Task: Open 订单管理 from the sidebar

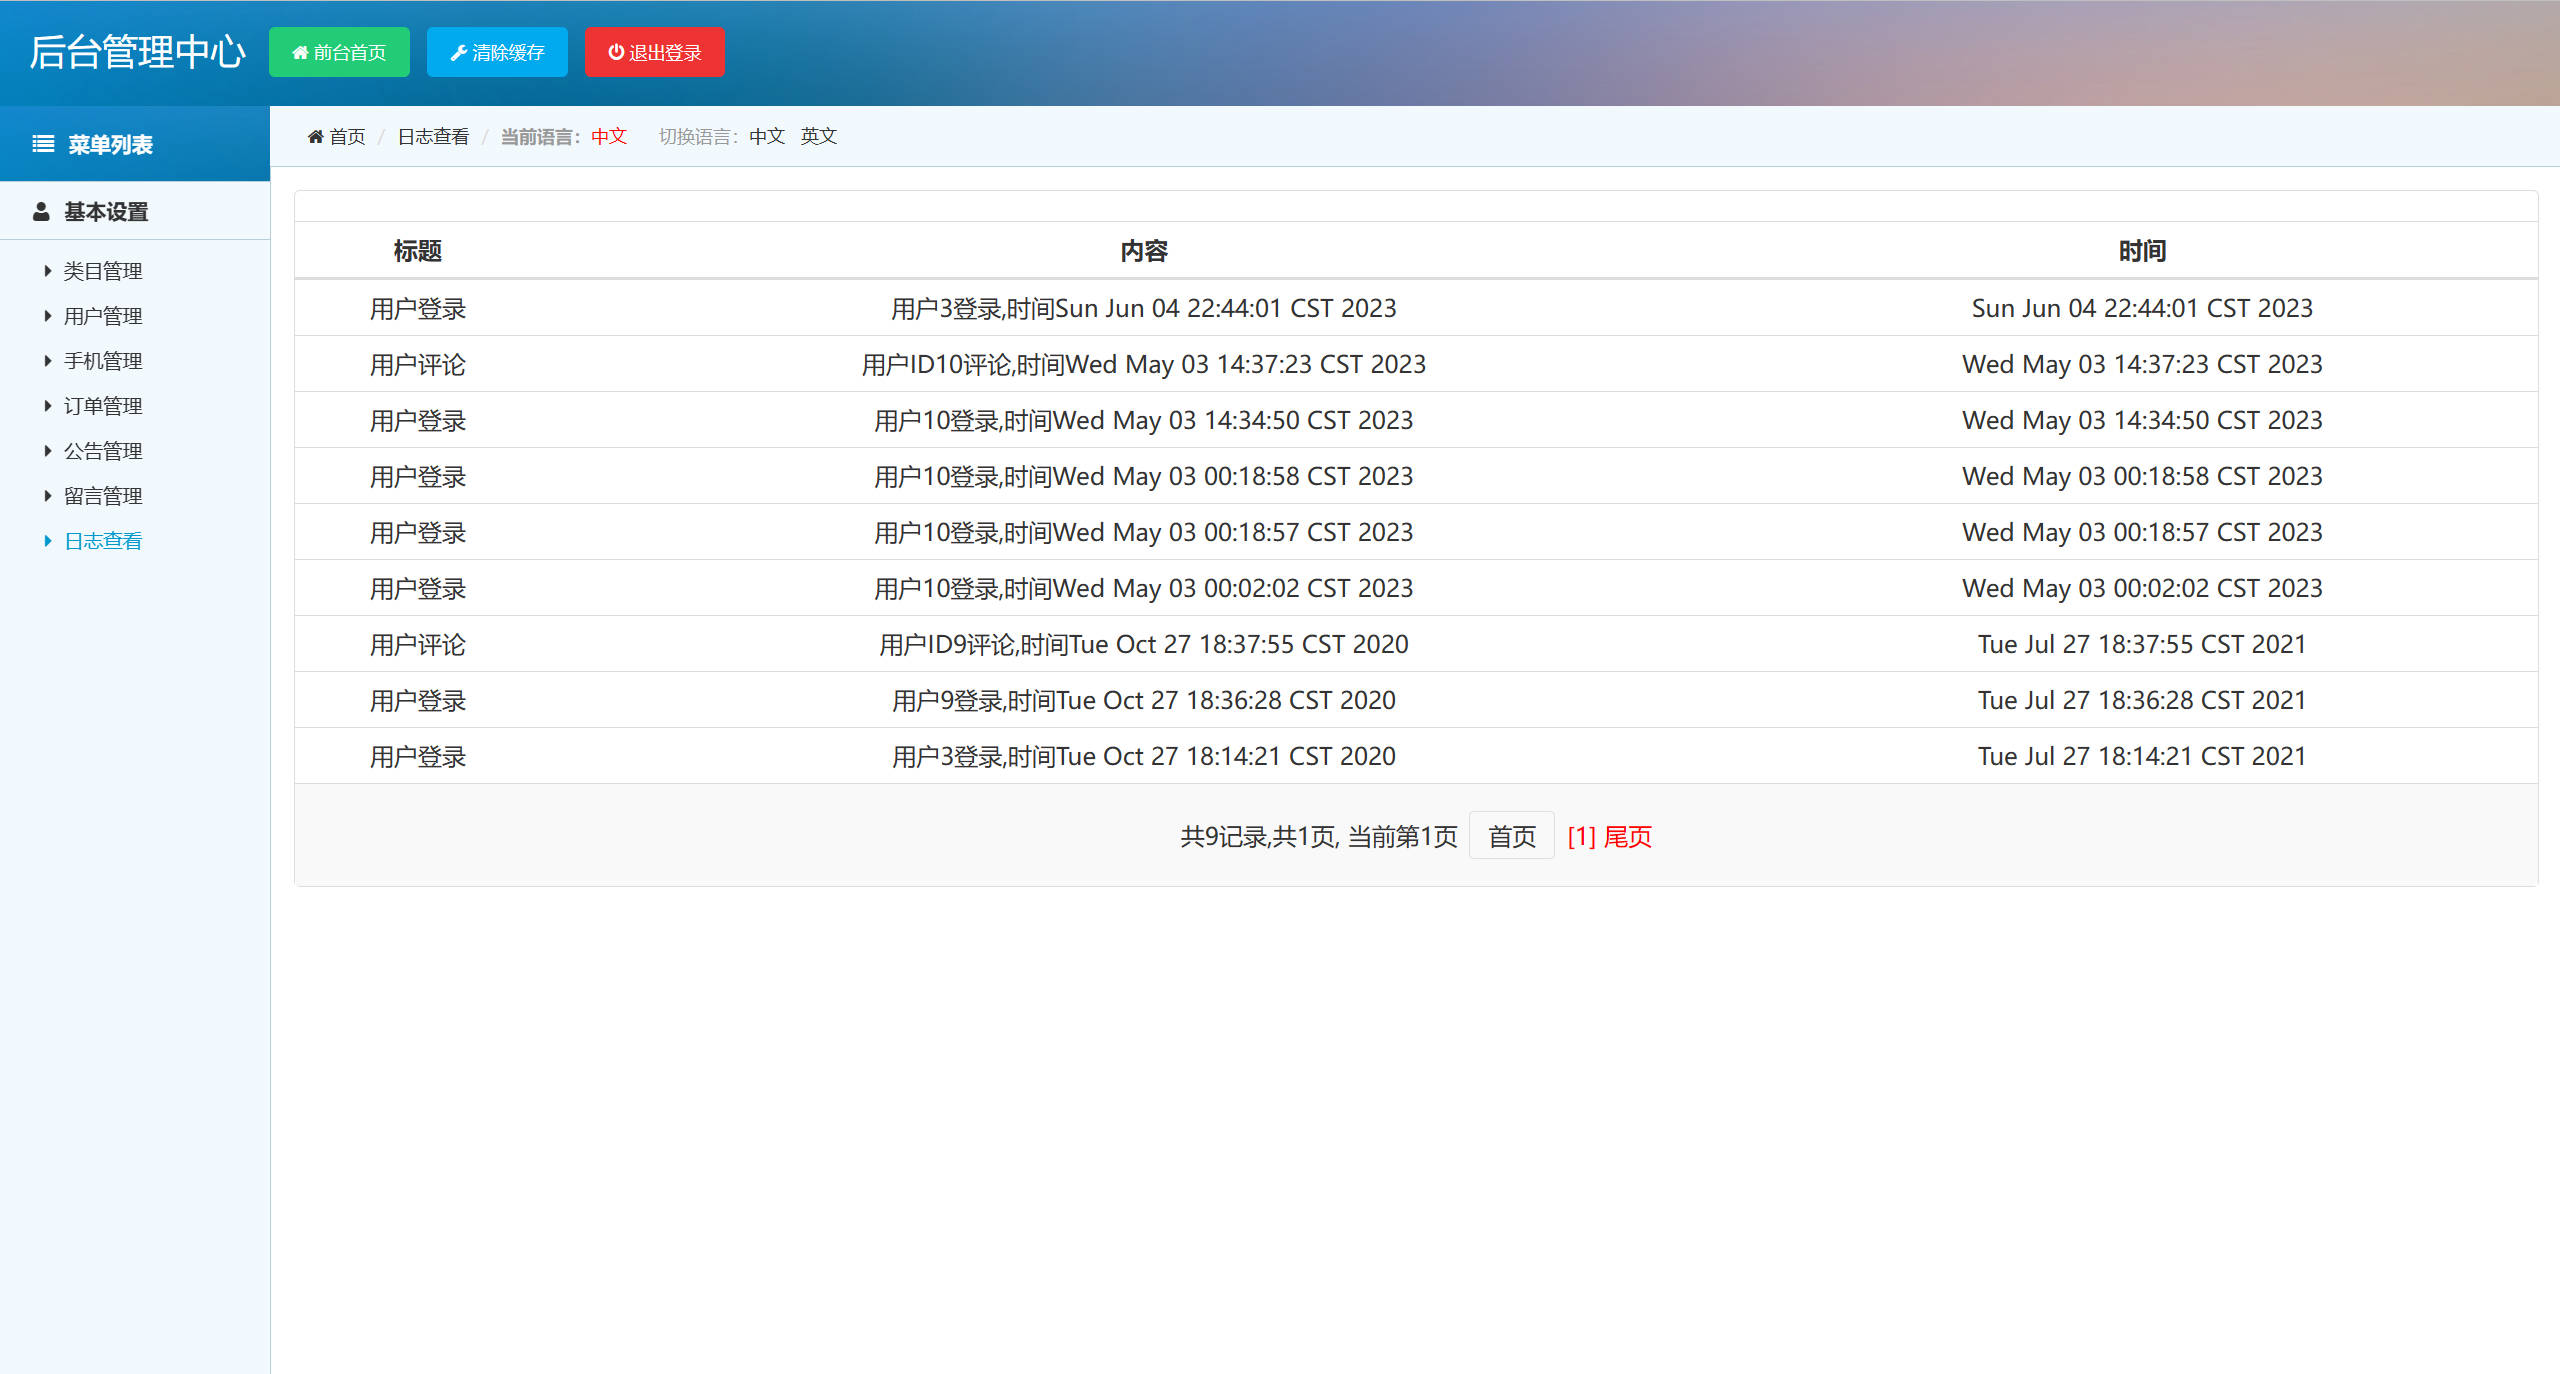Action: (x=104, y=405)
